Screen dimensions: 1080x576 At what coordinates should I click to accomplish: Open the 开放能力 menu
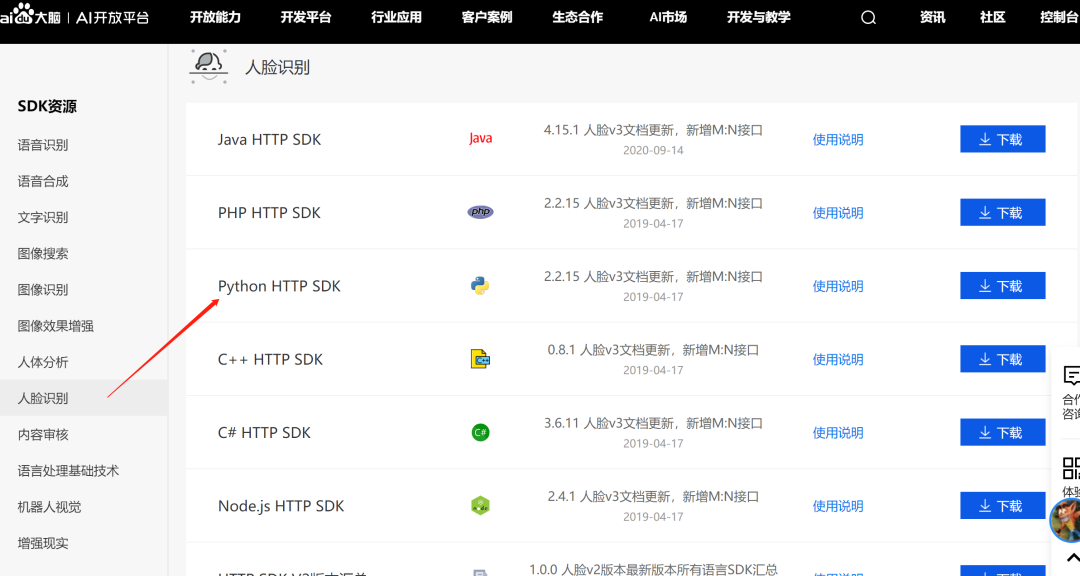click(215, 17)
